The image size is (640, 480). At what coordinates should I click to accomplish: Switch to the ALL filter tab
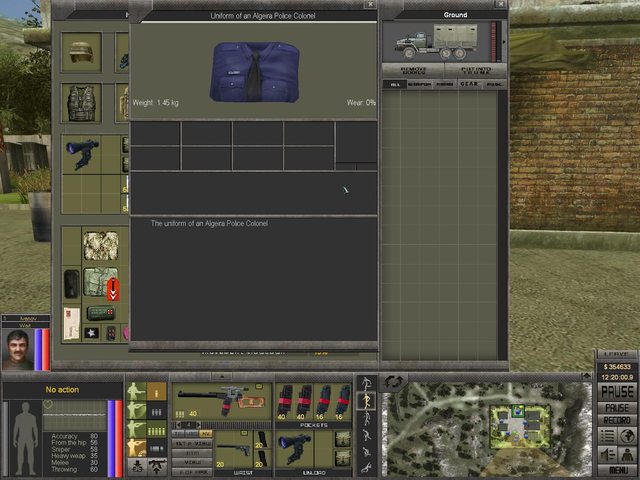point(395,84)
